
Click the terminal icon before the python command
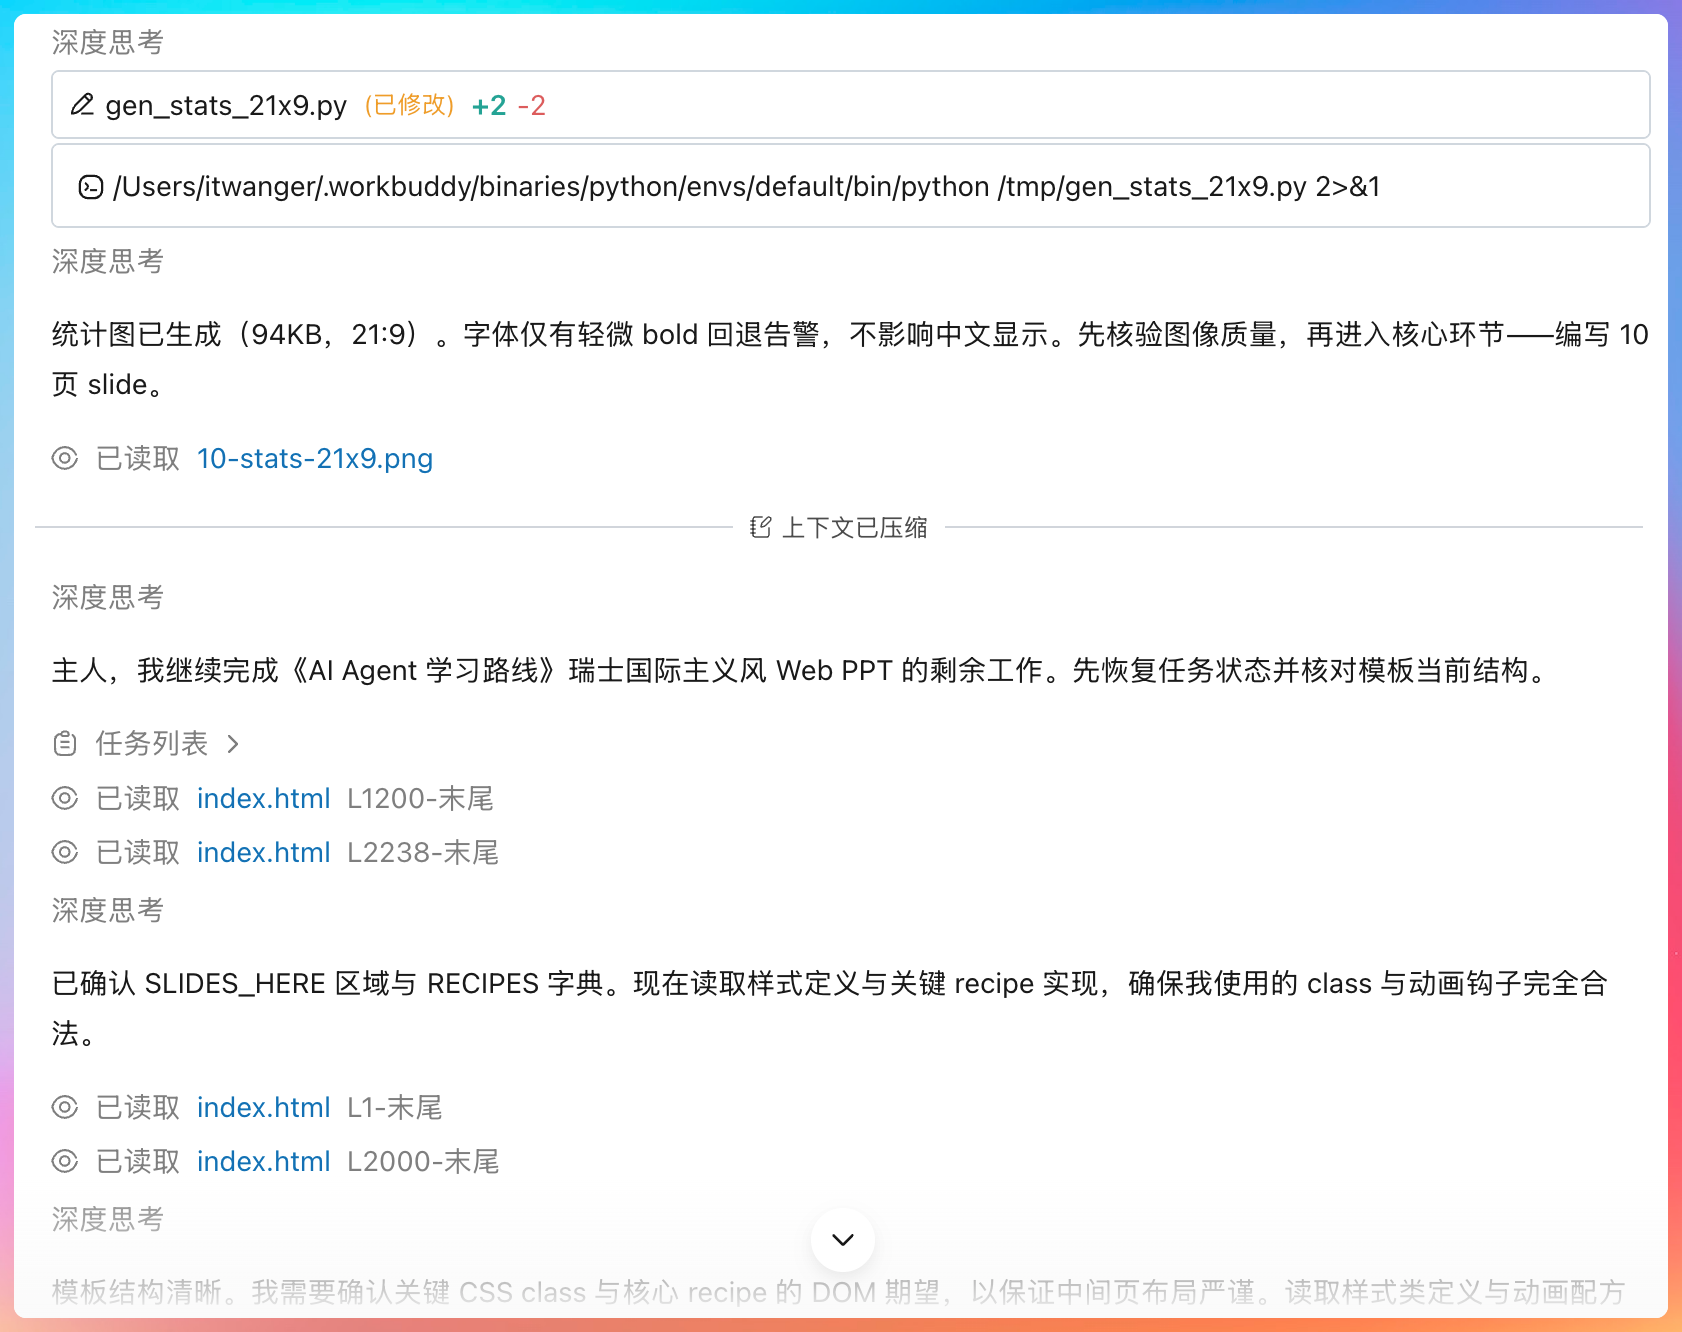[x=91, y=187]
